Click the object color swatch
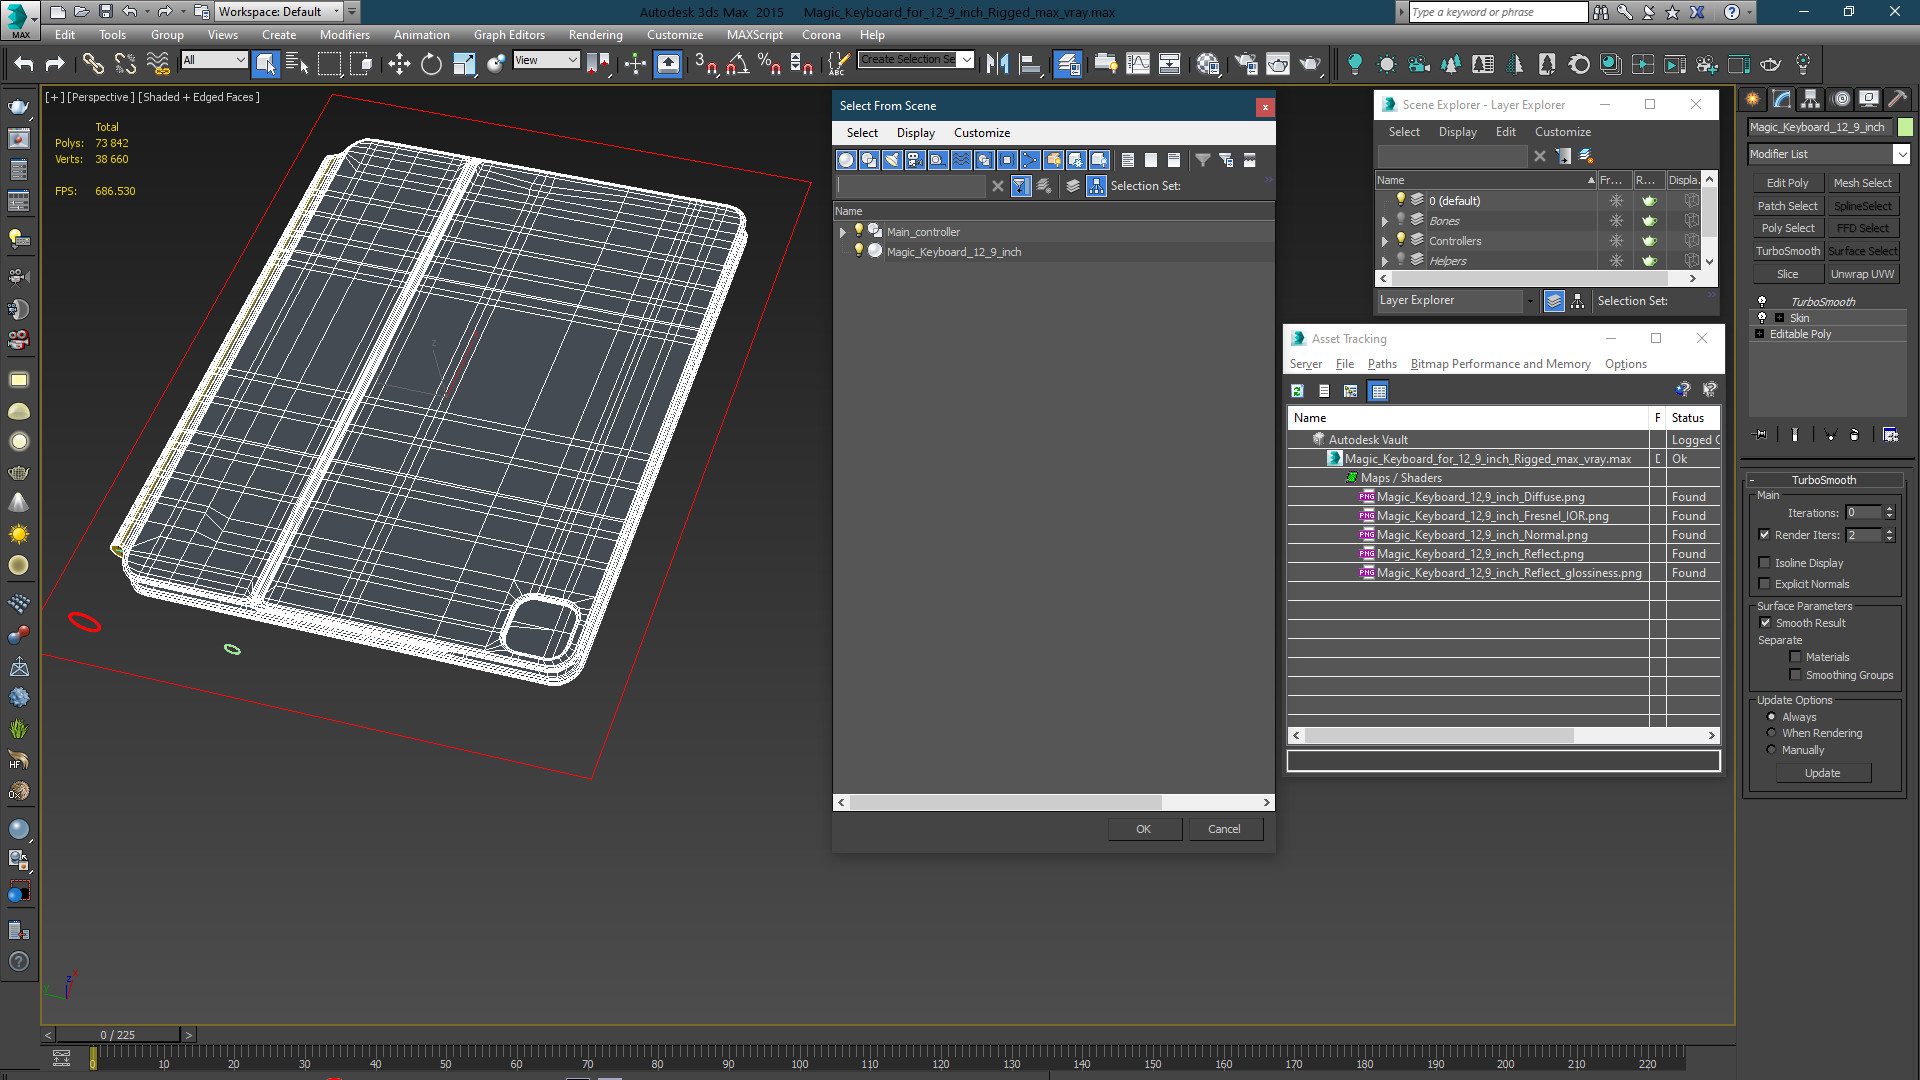This screenshot has width=1920, height=1080. point(1905,127)
